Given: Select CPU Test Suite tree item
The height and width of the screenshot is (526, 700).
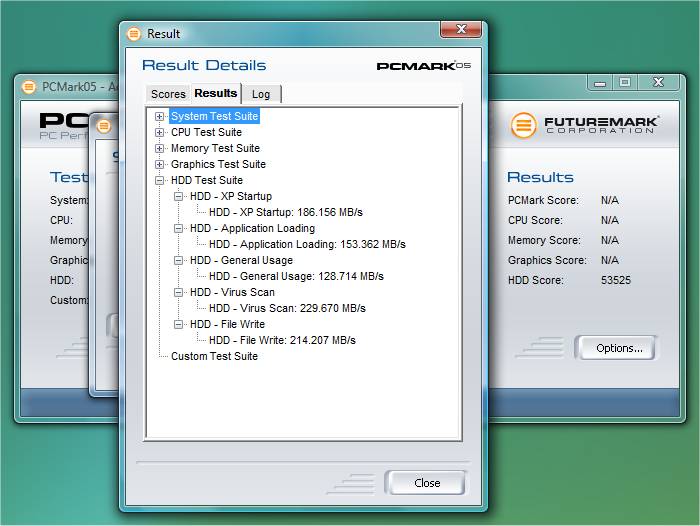Looking at the screenshot, I should [x=206, y=133].
